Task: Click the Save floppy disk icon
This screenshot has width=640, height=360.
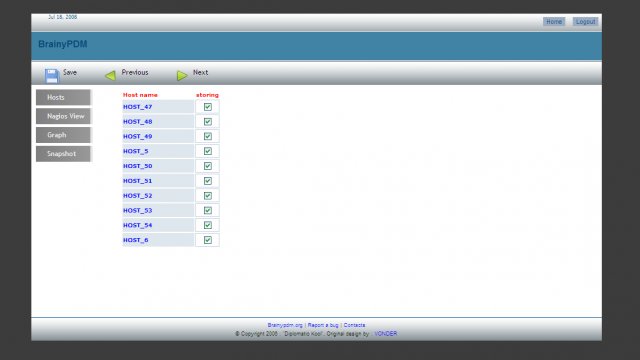Action: (x=52, y=76)
